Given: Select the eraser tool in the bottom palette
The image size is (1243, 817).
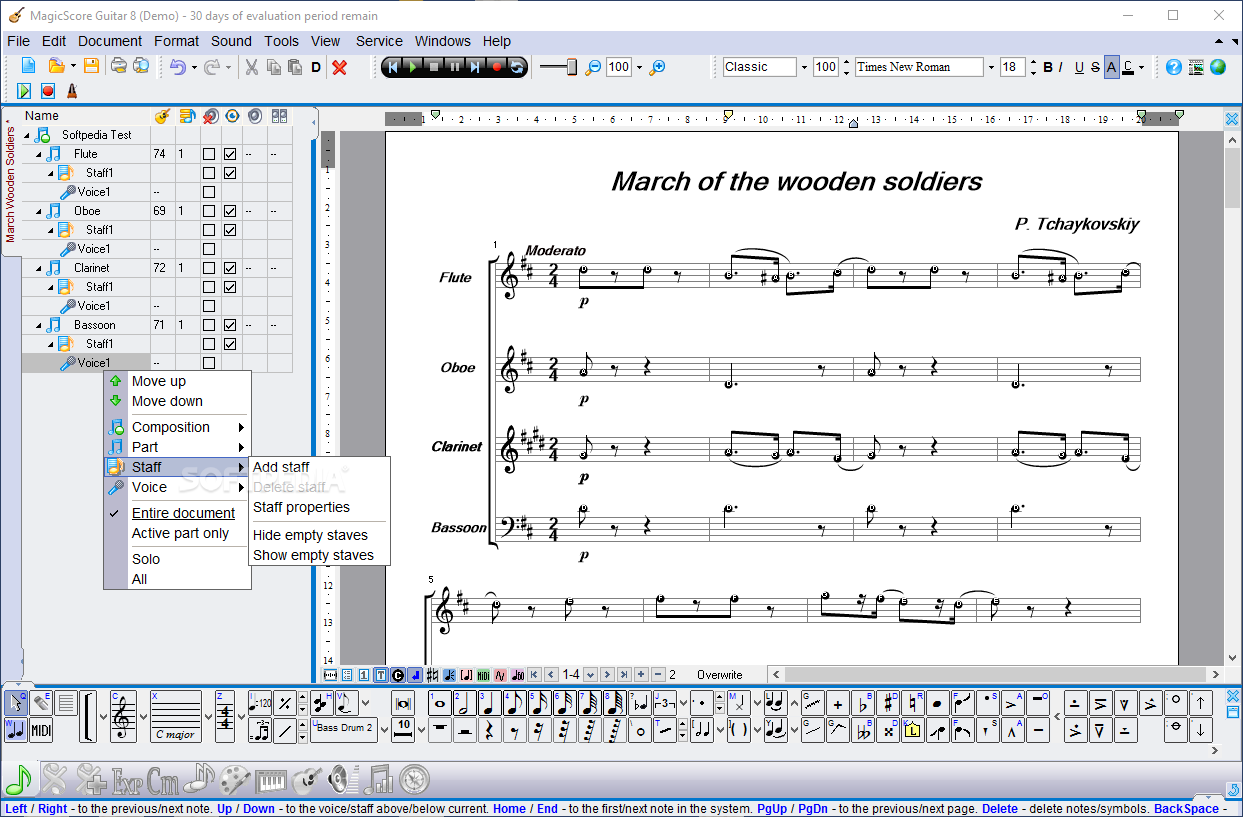Looking at the screenshot, I should [41, 703].
